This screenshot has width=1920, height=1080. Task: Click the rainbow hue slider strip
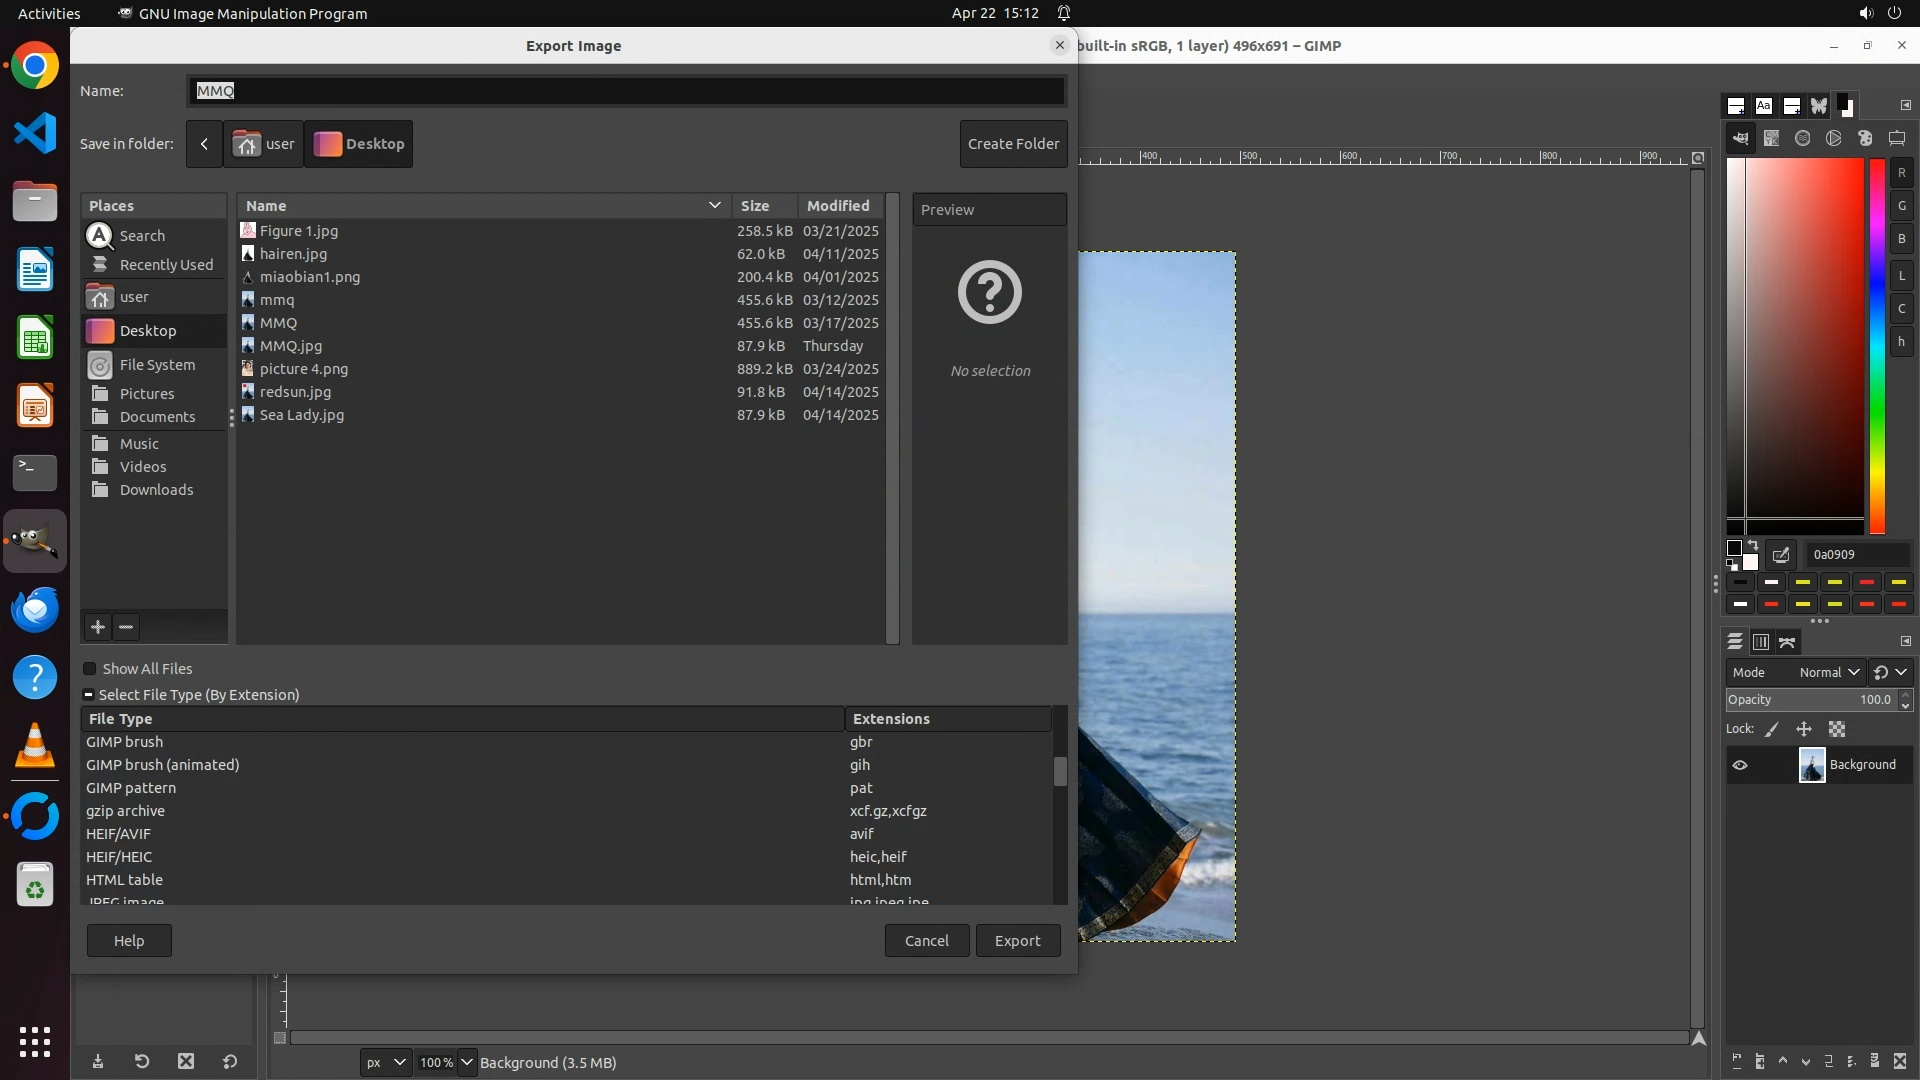[1877, 345]
